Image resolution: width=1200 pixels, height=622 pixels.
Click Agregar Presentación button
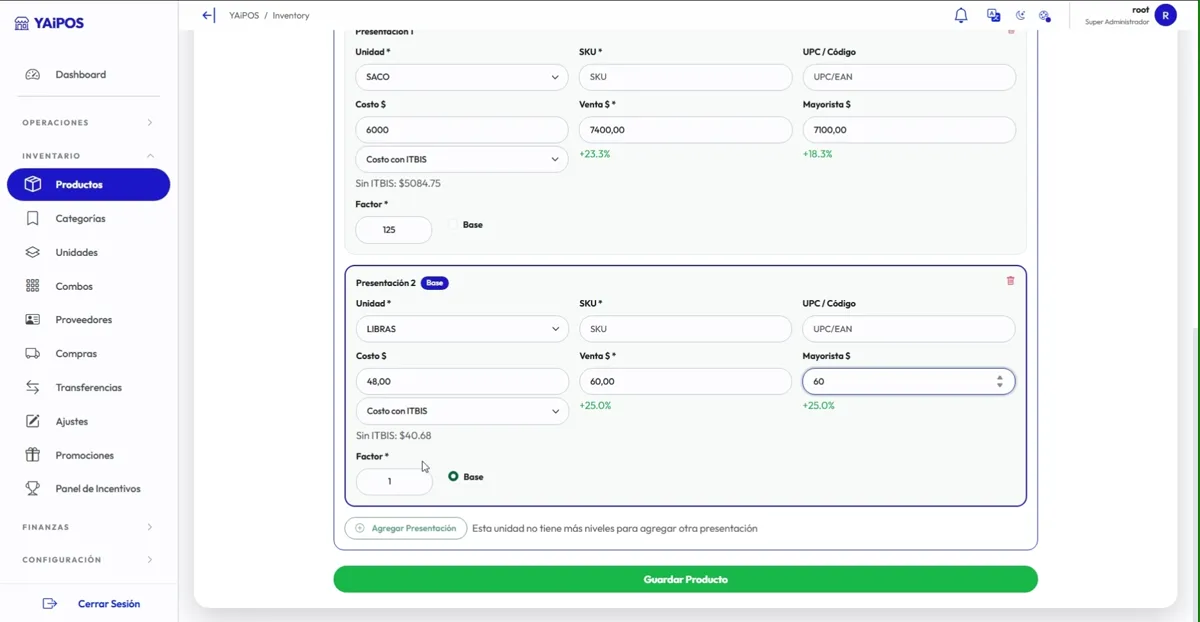pos(406,528)
